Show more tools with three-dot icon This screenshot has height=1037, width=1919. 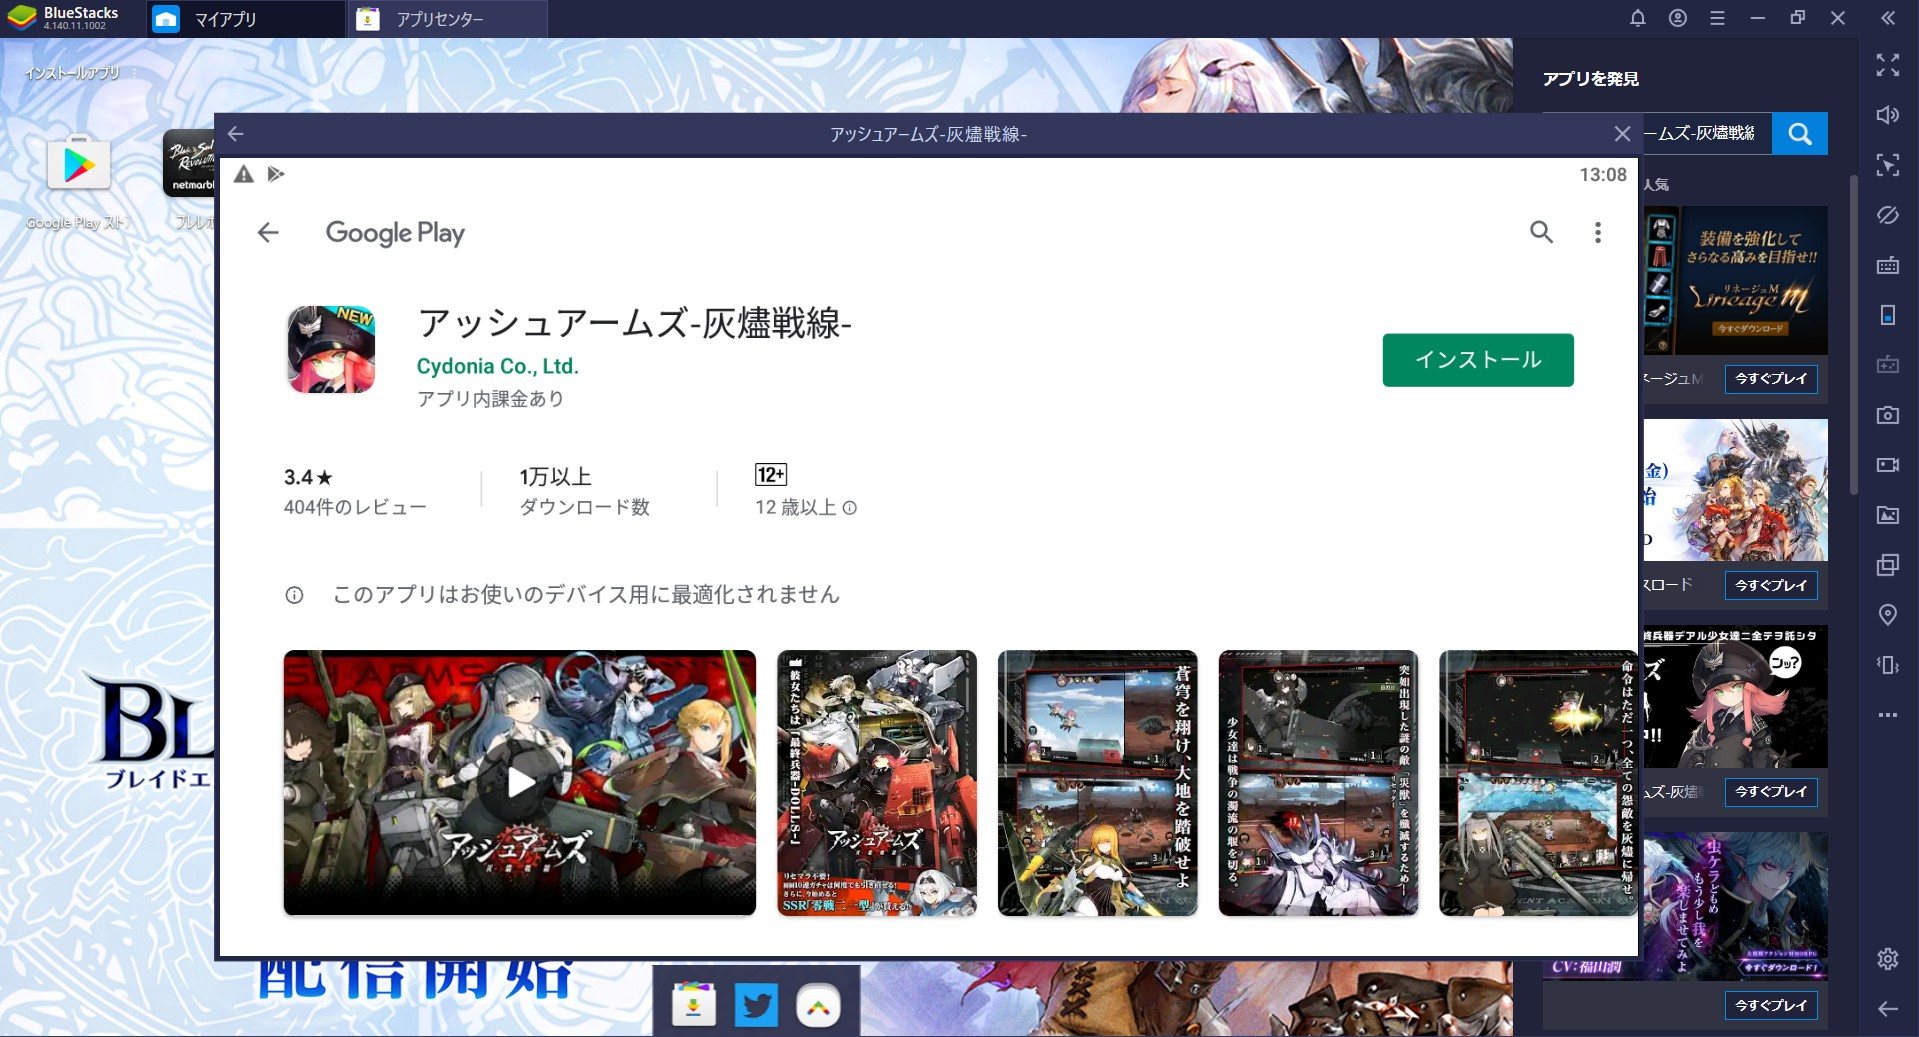tap(1888, 715)
